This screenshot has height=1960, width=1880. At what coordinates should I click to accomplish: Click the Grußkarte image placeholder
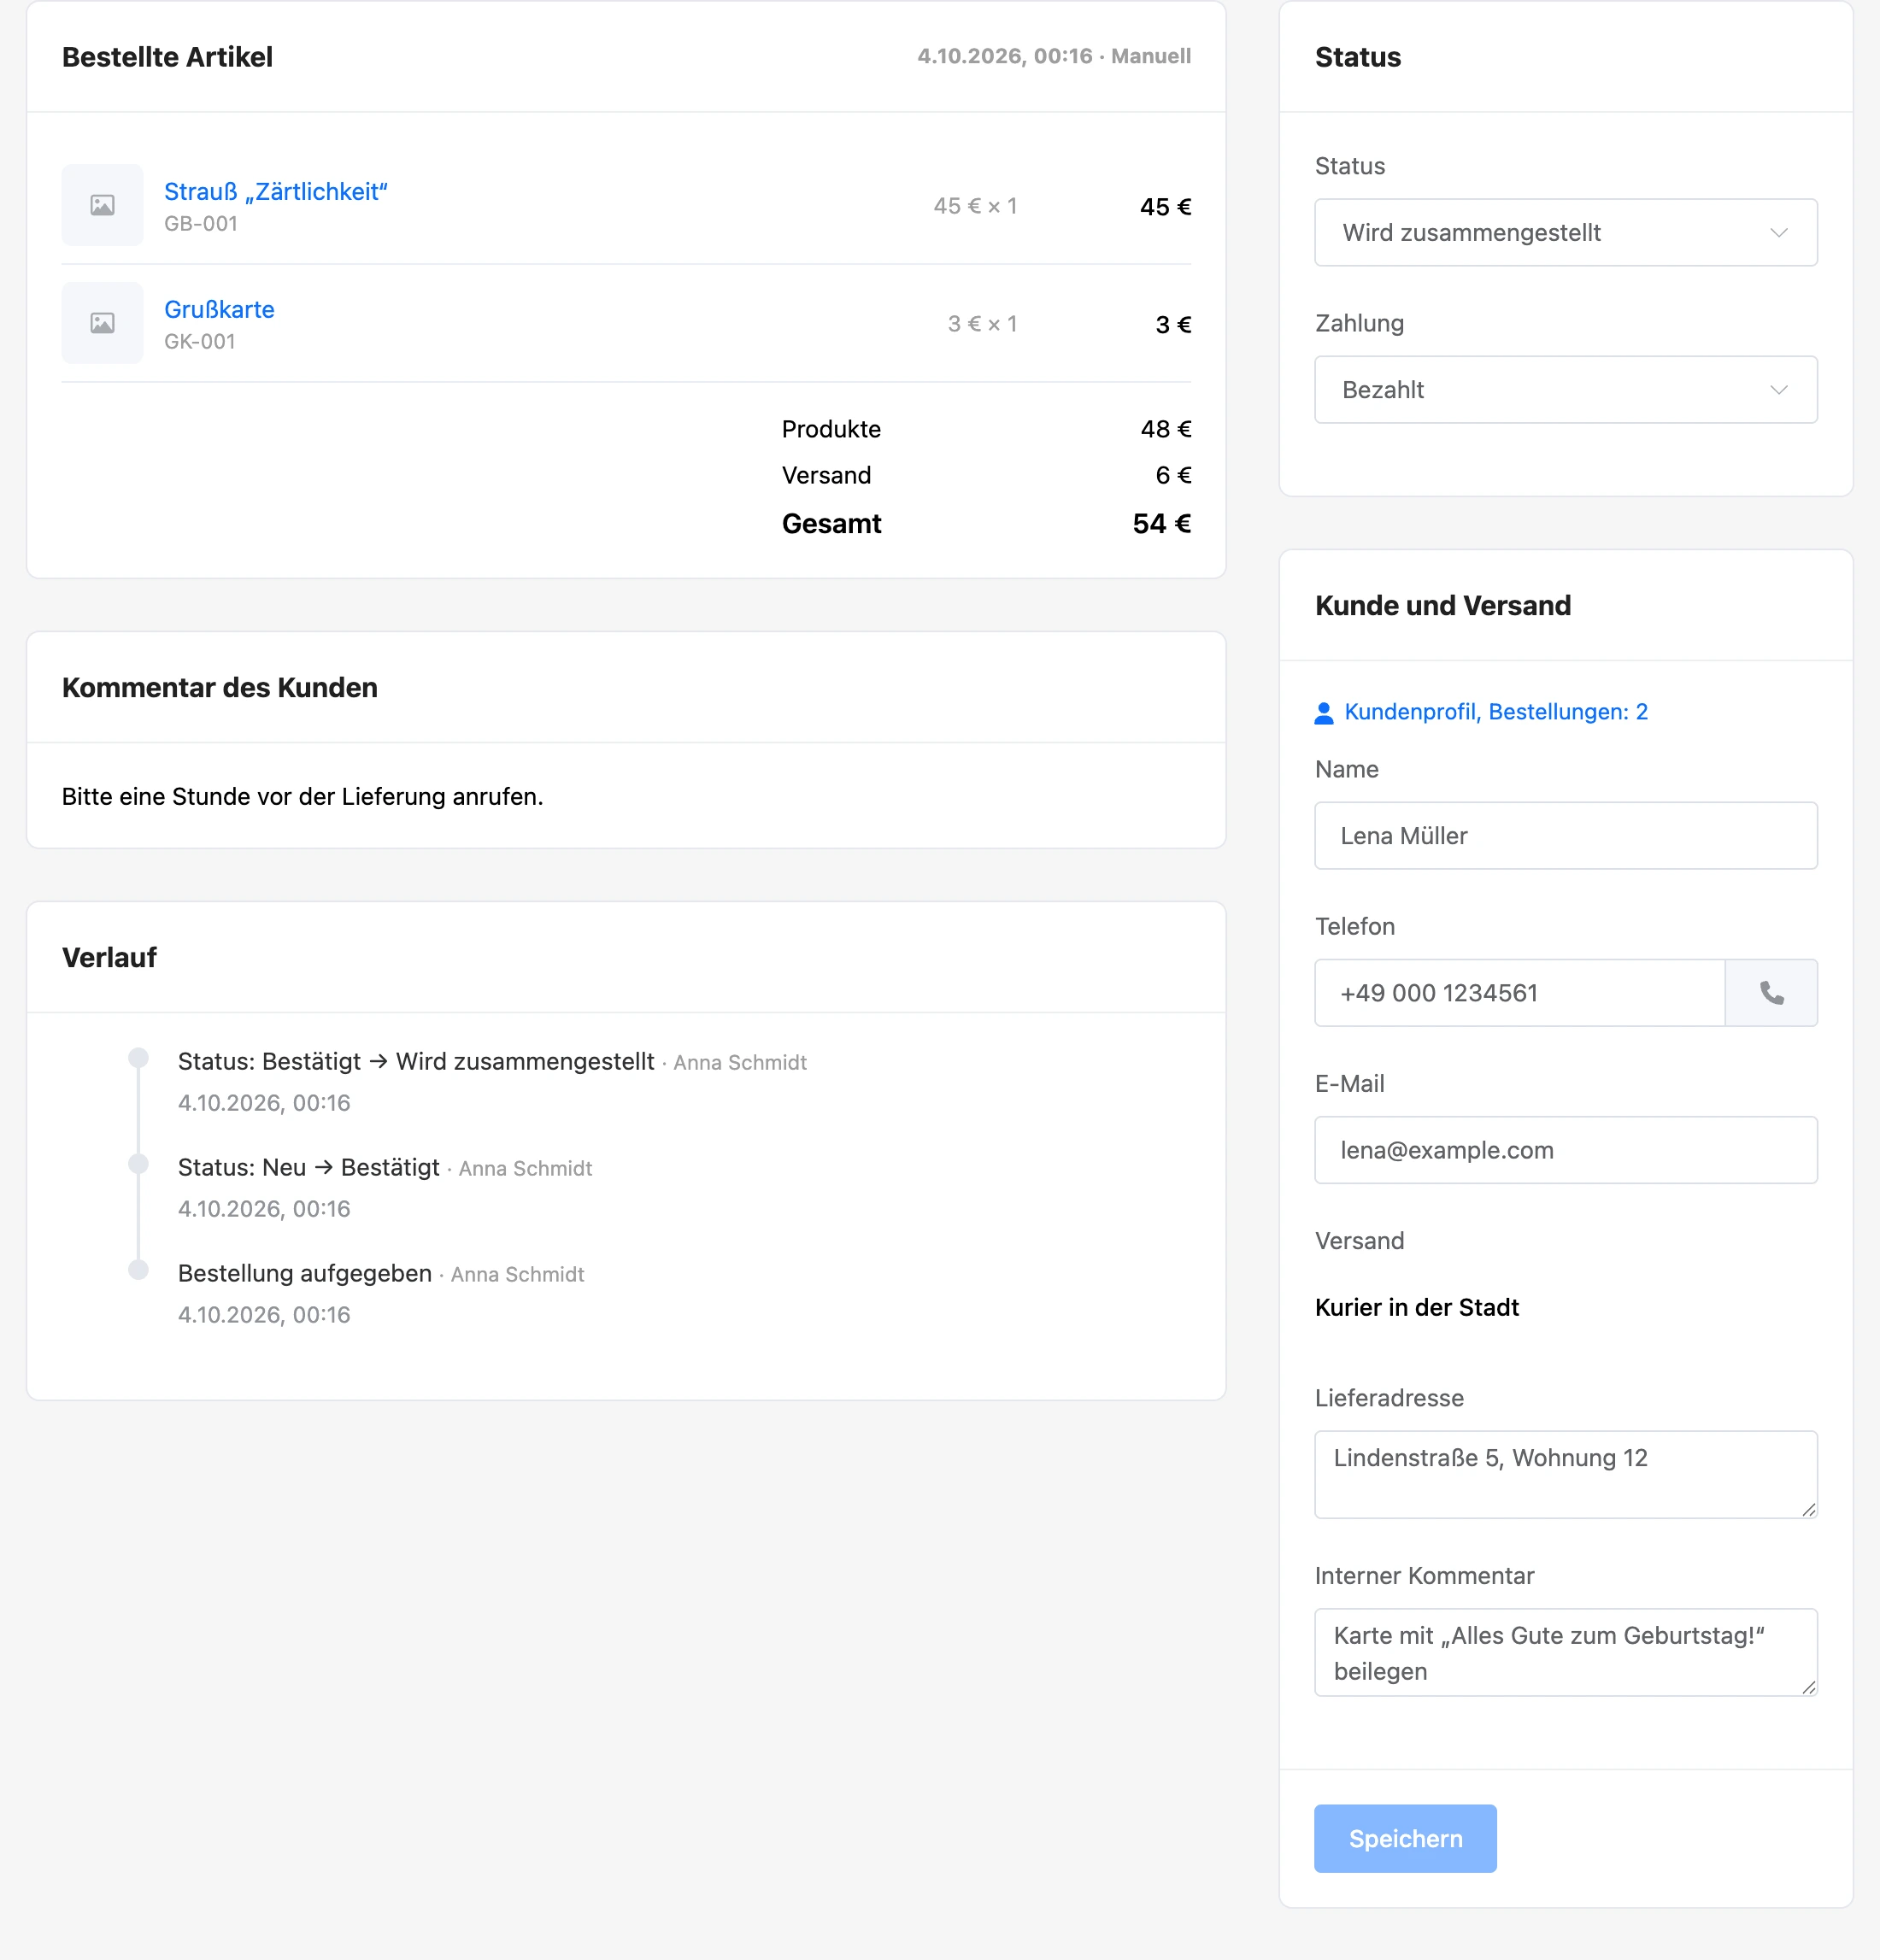(102, 323)
